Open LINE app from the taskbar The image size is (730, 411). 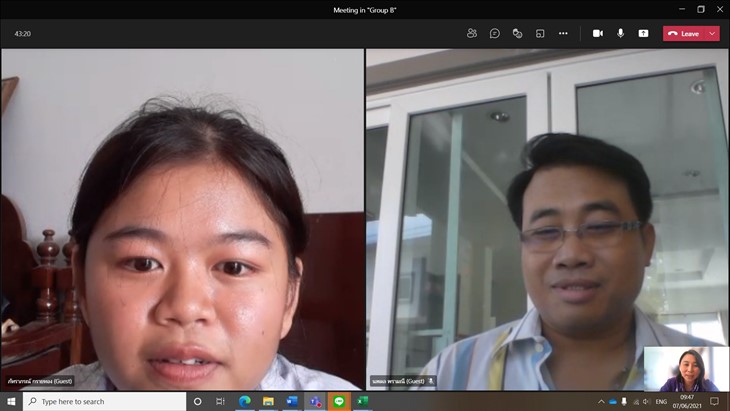point(338,401)
